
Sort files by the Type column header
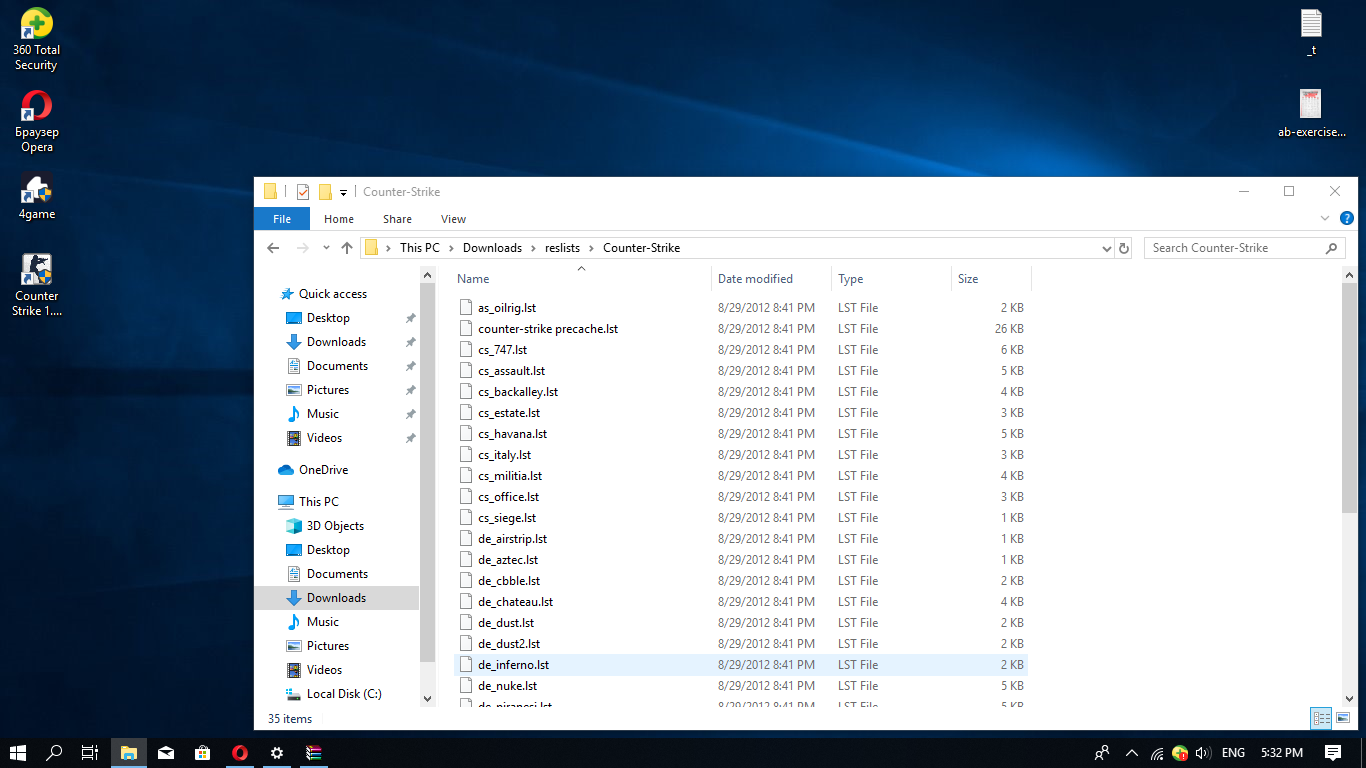(x=891, y=279)
